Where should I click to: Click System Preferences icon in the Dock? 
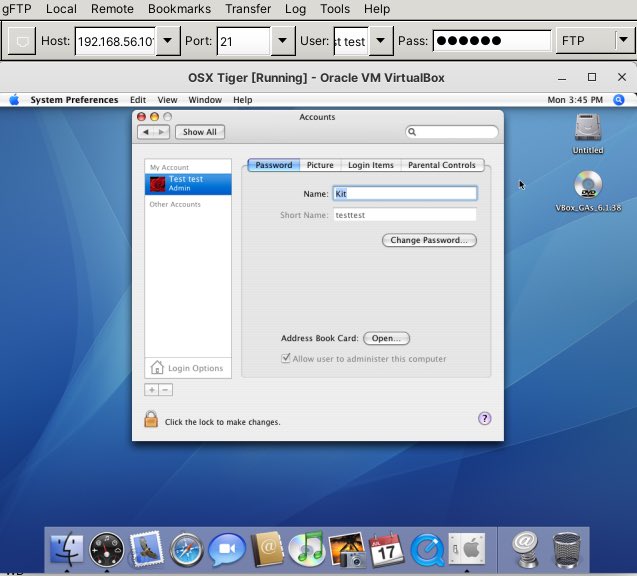(x=467, y=549)
